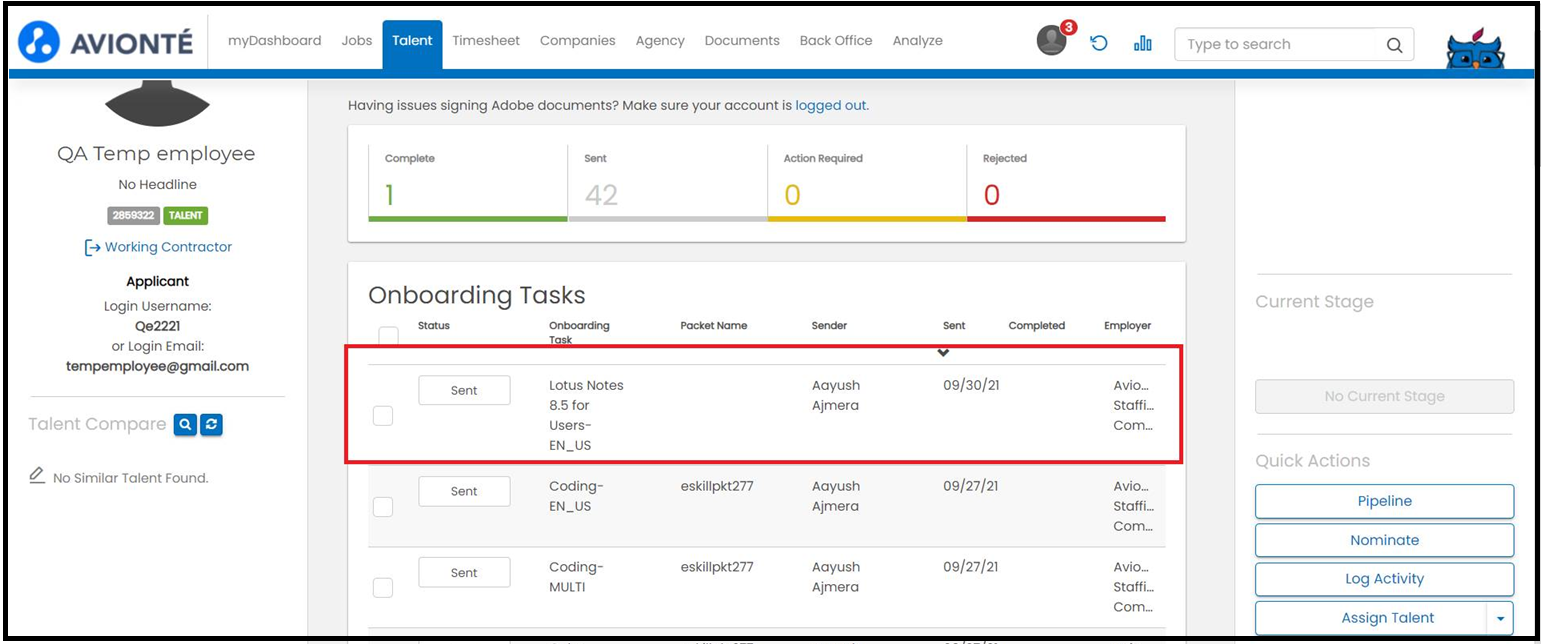This screenshot has height=644, width=1541.
Task: Switch to the Back Office tab
Action: (836, 41)
